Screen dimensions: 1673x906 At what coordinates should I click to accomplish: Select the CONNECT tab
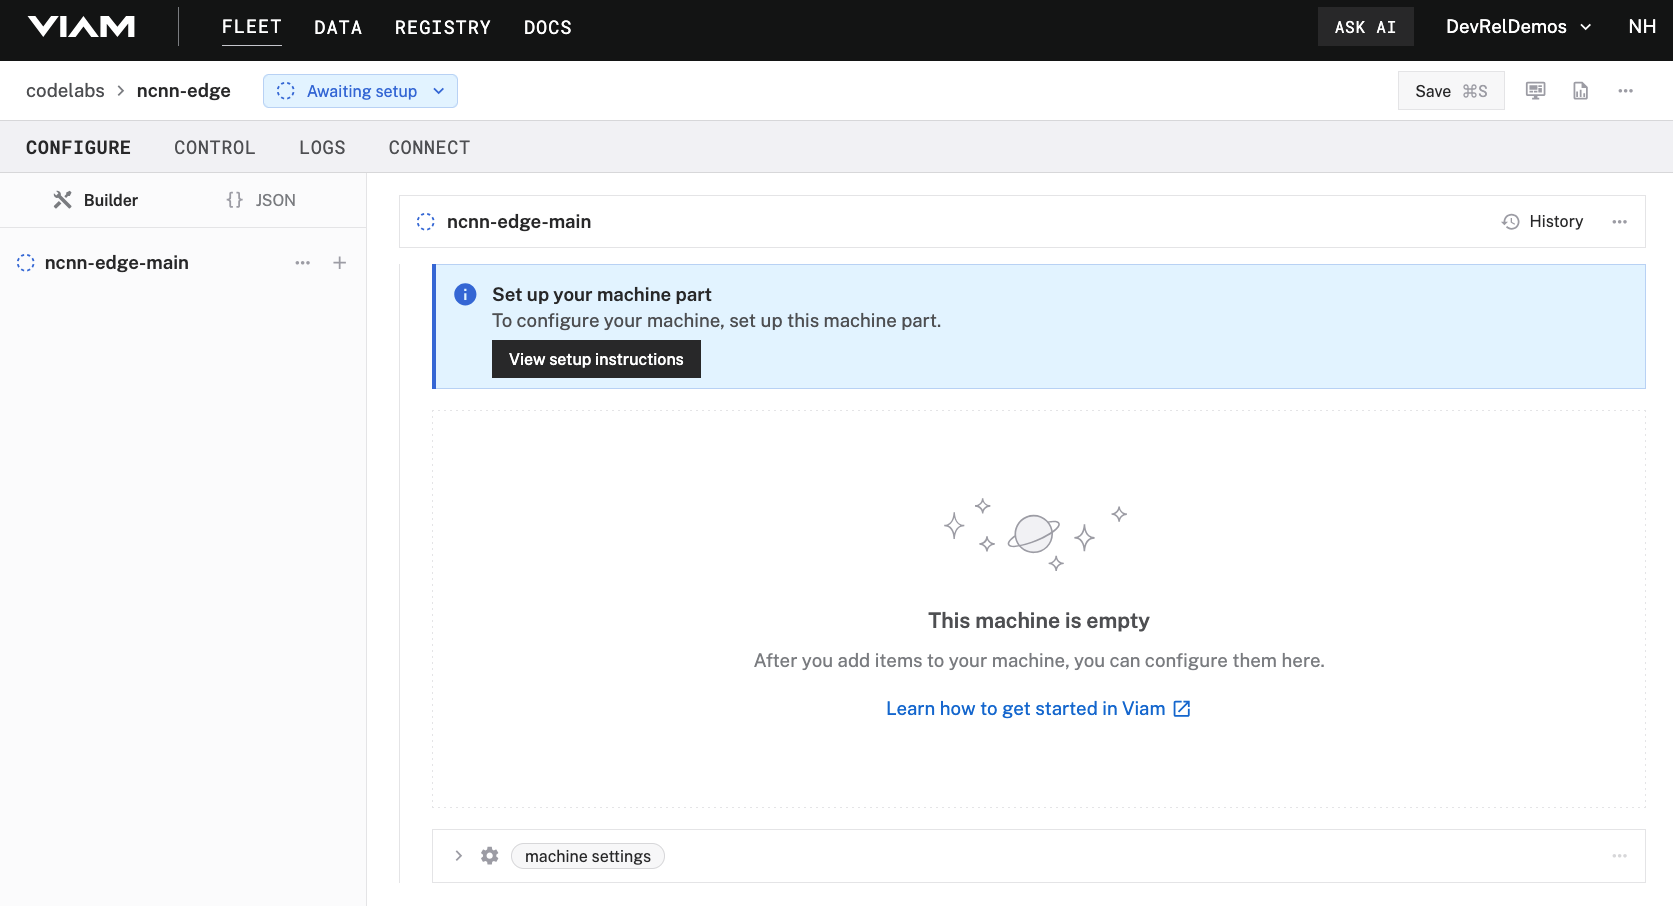coord(429,148)
